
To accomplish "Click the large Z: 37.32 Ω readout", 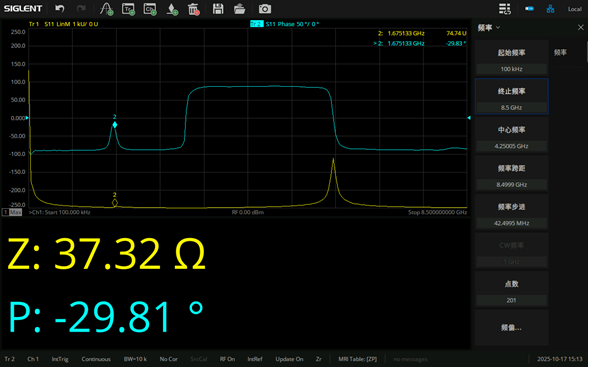I will click(107, 255).
